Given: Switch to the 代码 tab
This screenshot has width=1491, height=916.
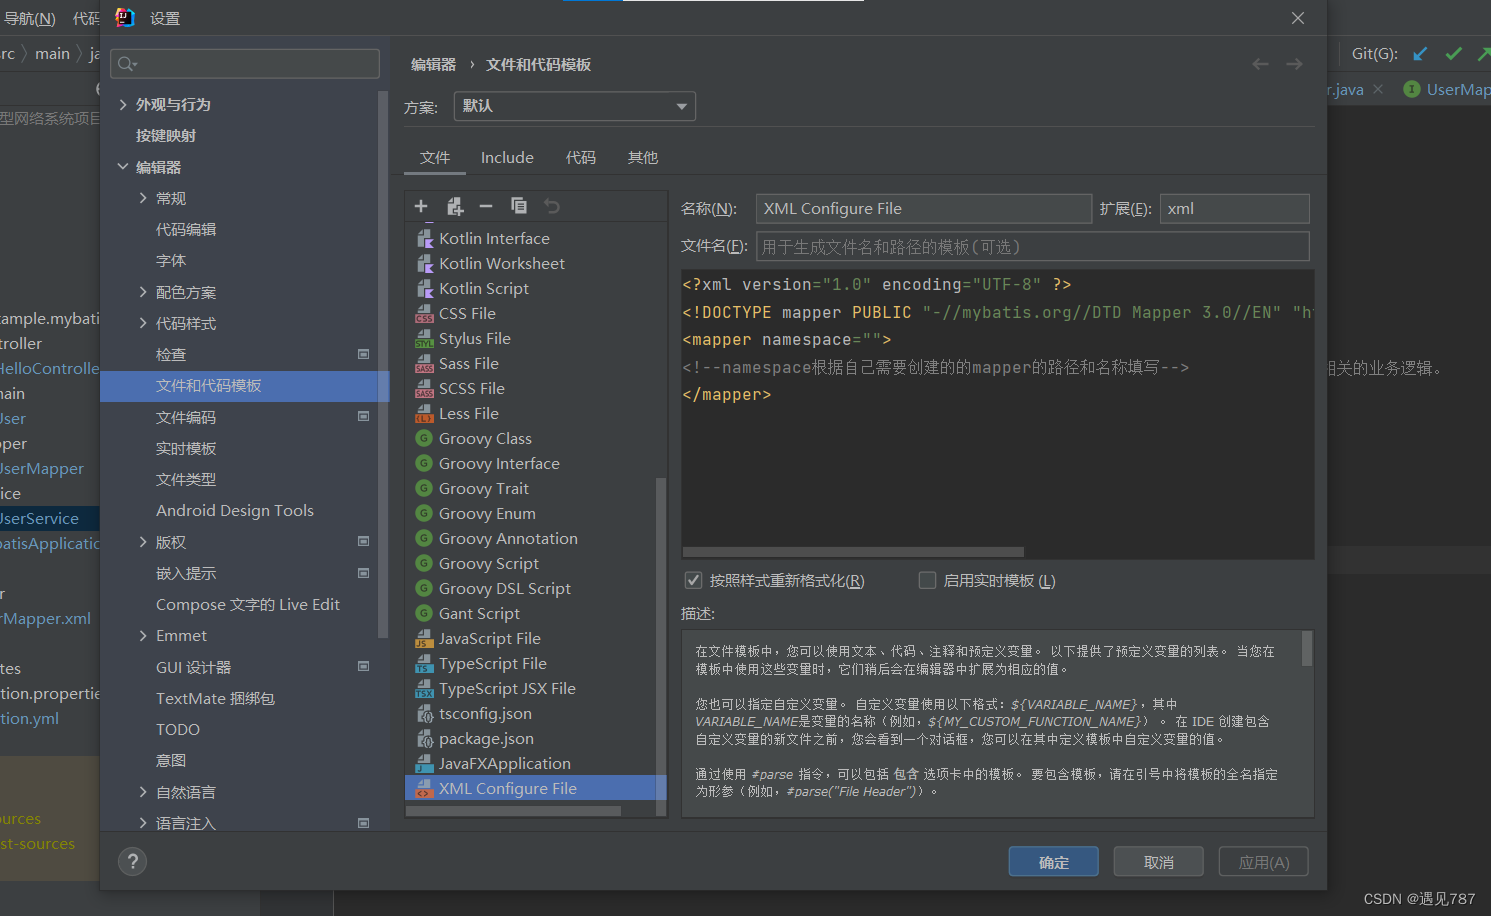Looking at the screenshot, I should click(x=581, y=158).
